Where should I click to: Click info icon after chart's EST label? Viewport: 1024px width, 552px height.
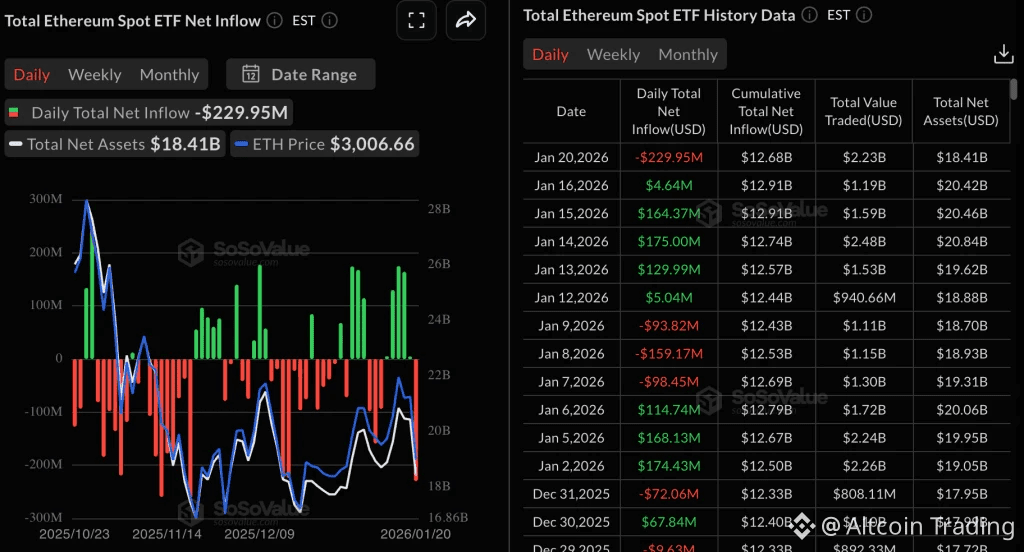330,20
